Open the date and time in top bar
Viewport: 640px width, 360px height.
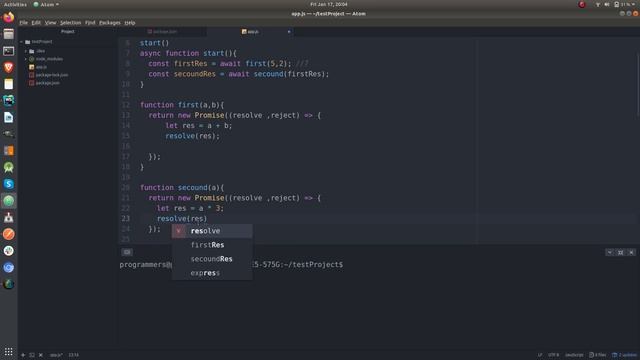(329, 4)
